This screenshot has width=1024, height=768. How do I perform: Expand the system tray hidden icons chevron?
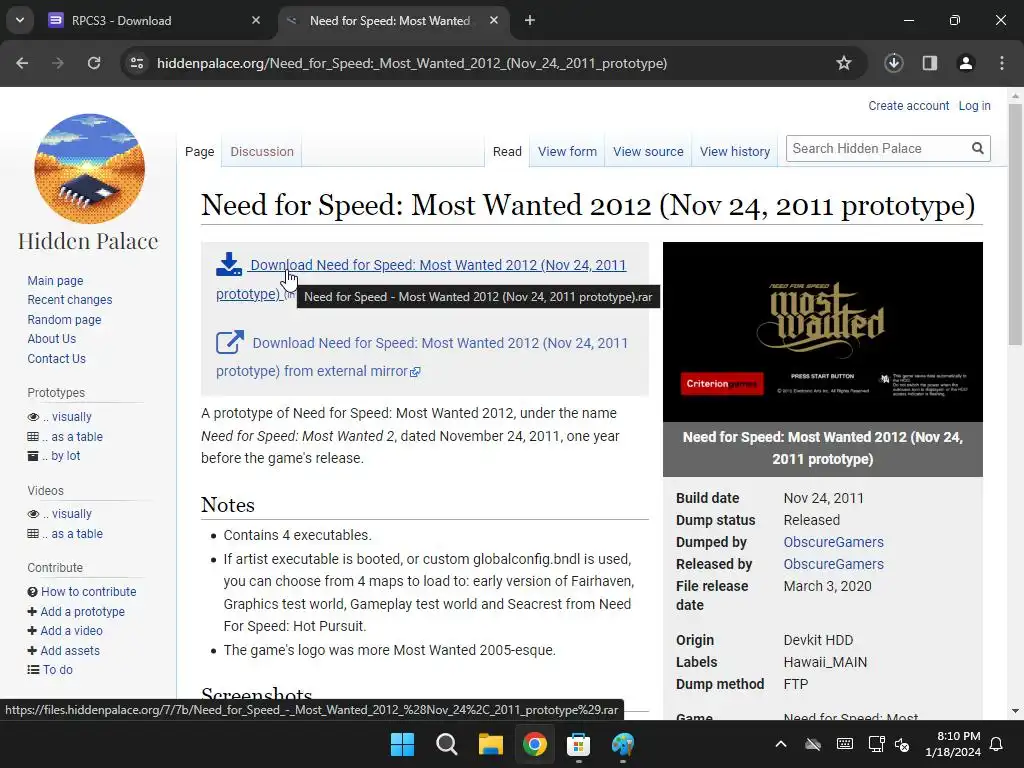click(780, 744)
